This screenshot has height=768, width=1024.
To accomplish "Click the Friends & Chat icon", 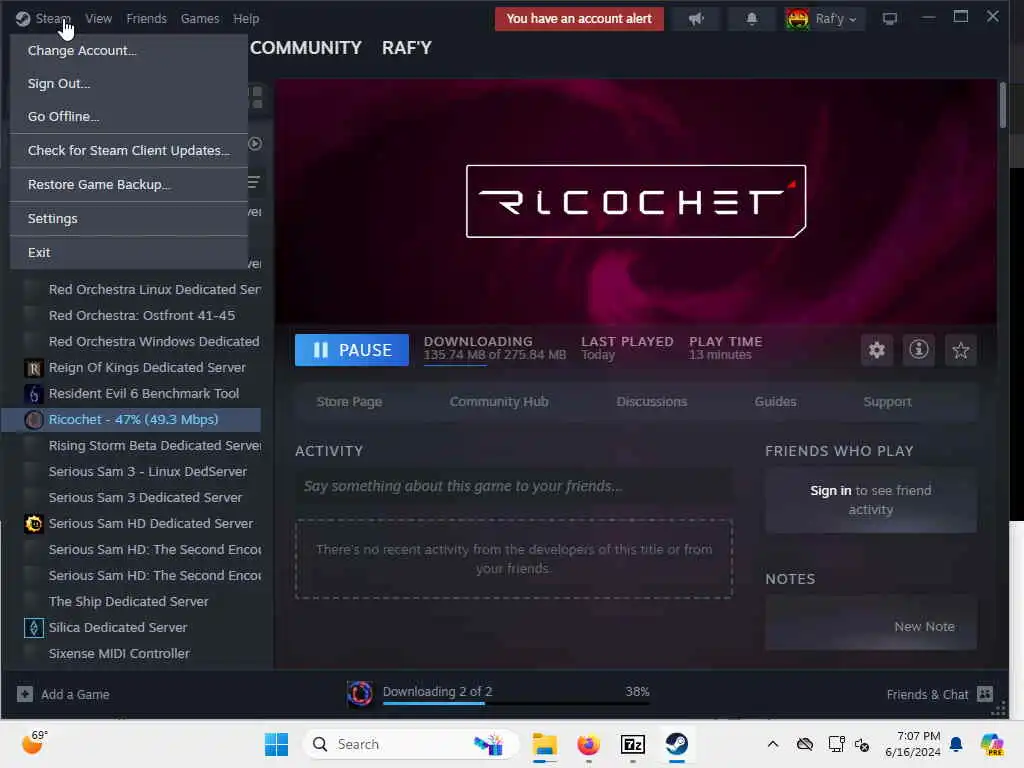I will pyautogui.click(x=985, y=694).
